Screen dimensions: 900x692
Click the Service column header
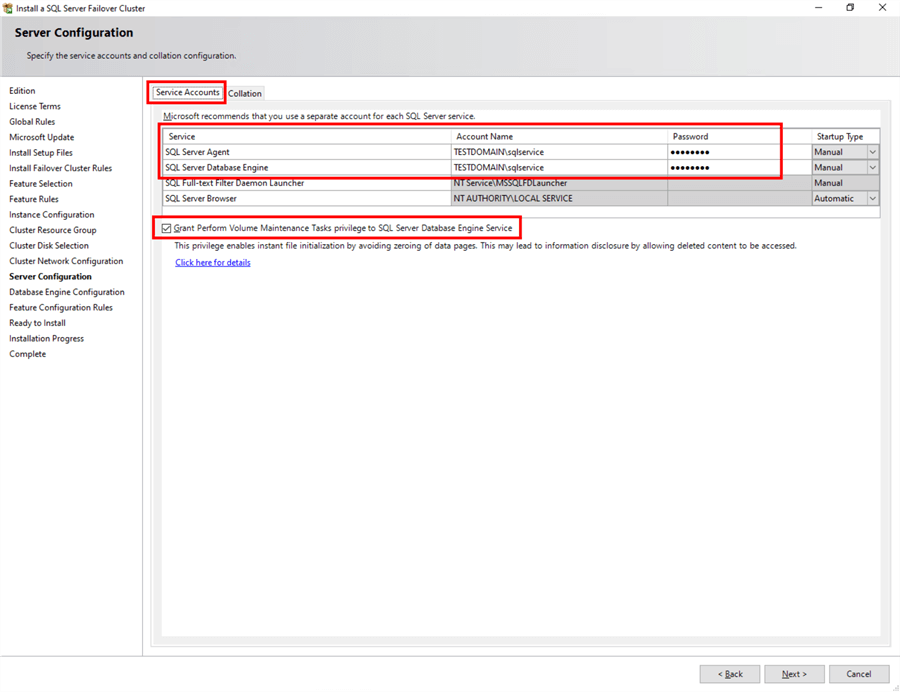(x=307, y=137)
